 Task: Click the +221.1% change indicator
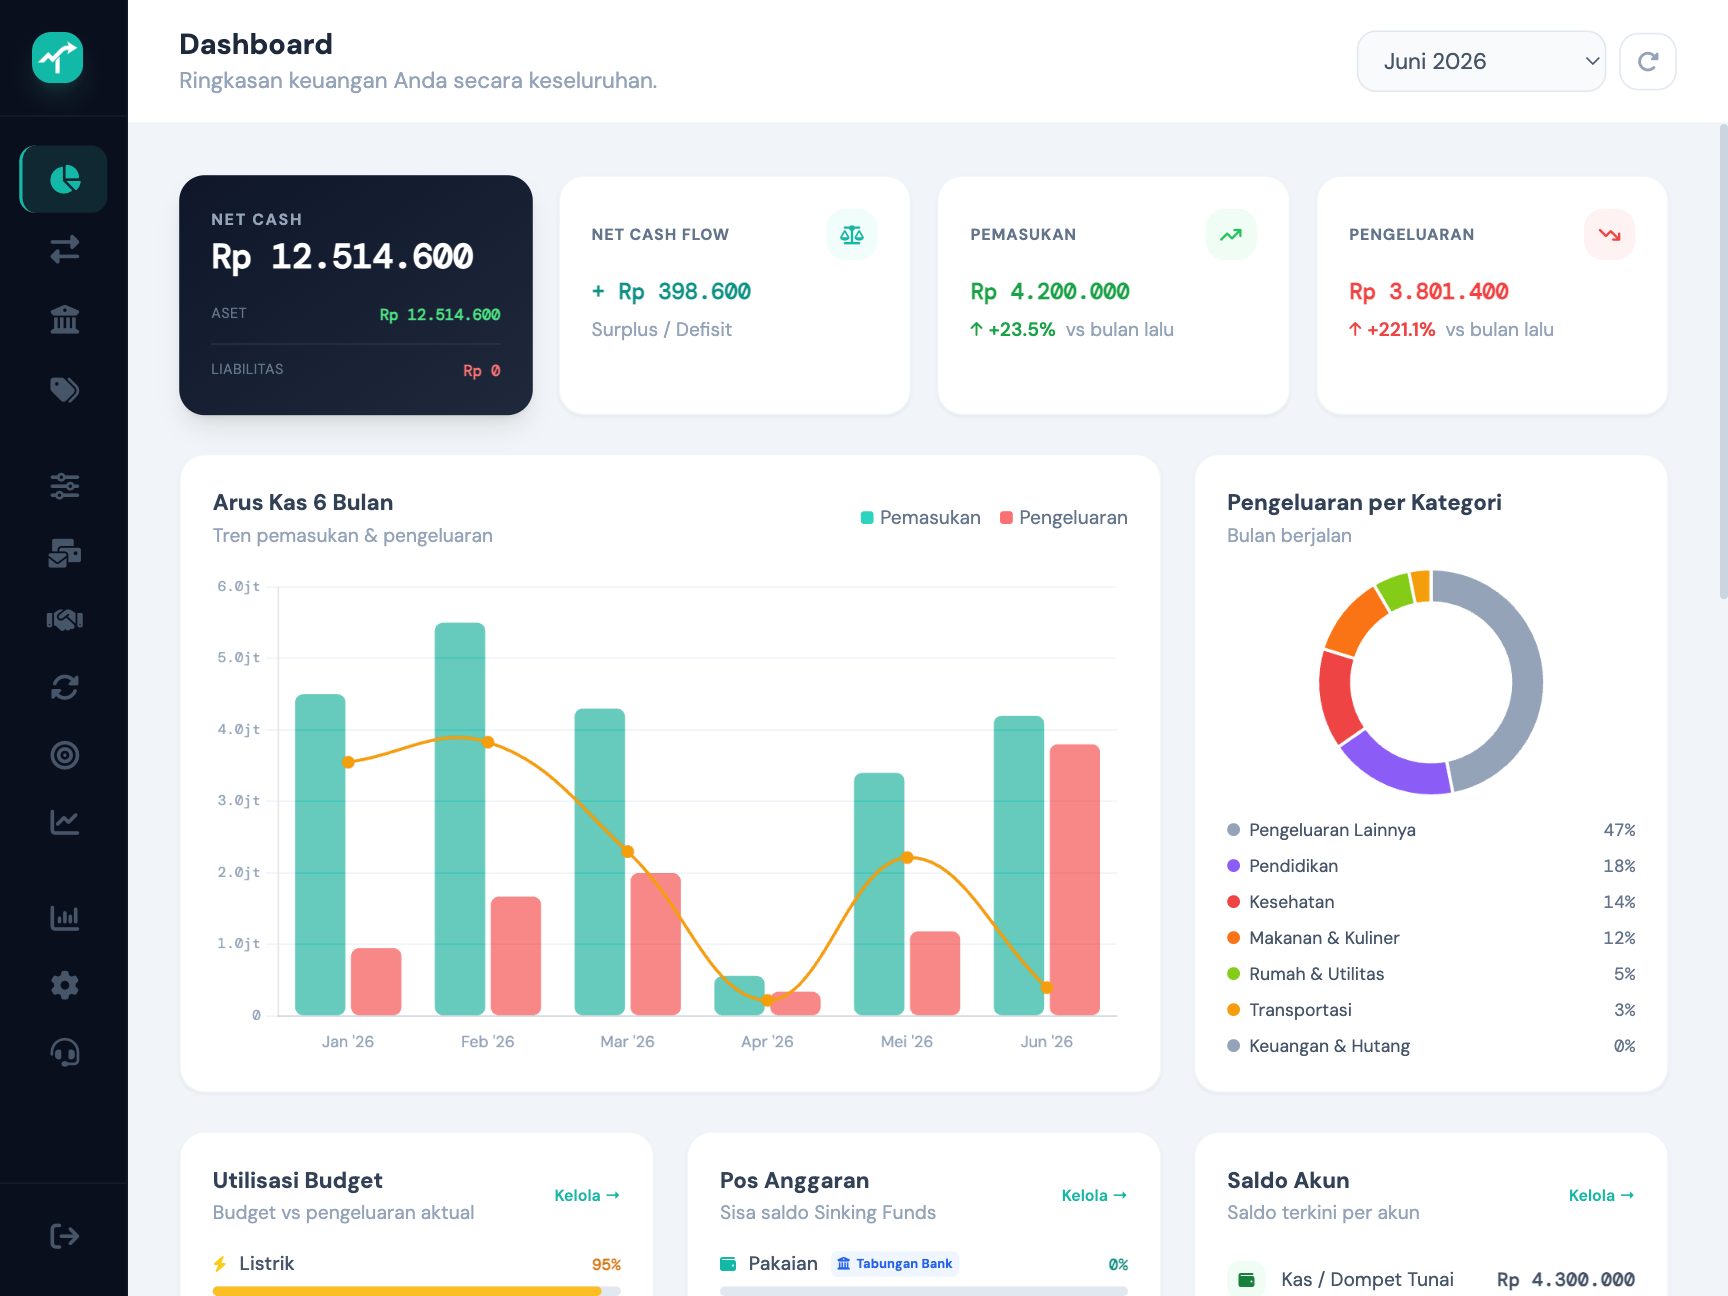1392,330
